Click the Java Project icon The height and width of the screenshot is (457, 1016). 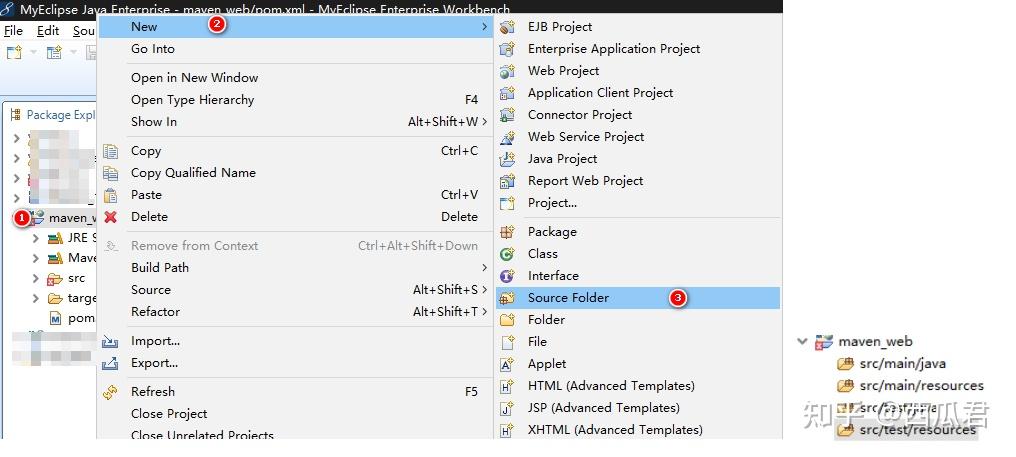(507, 159)
